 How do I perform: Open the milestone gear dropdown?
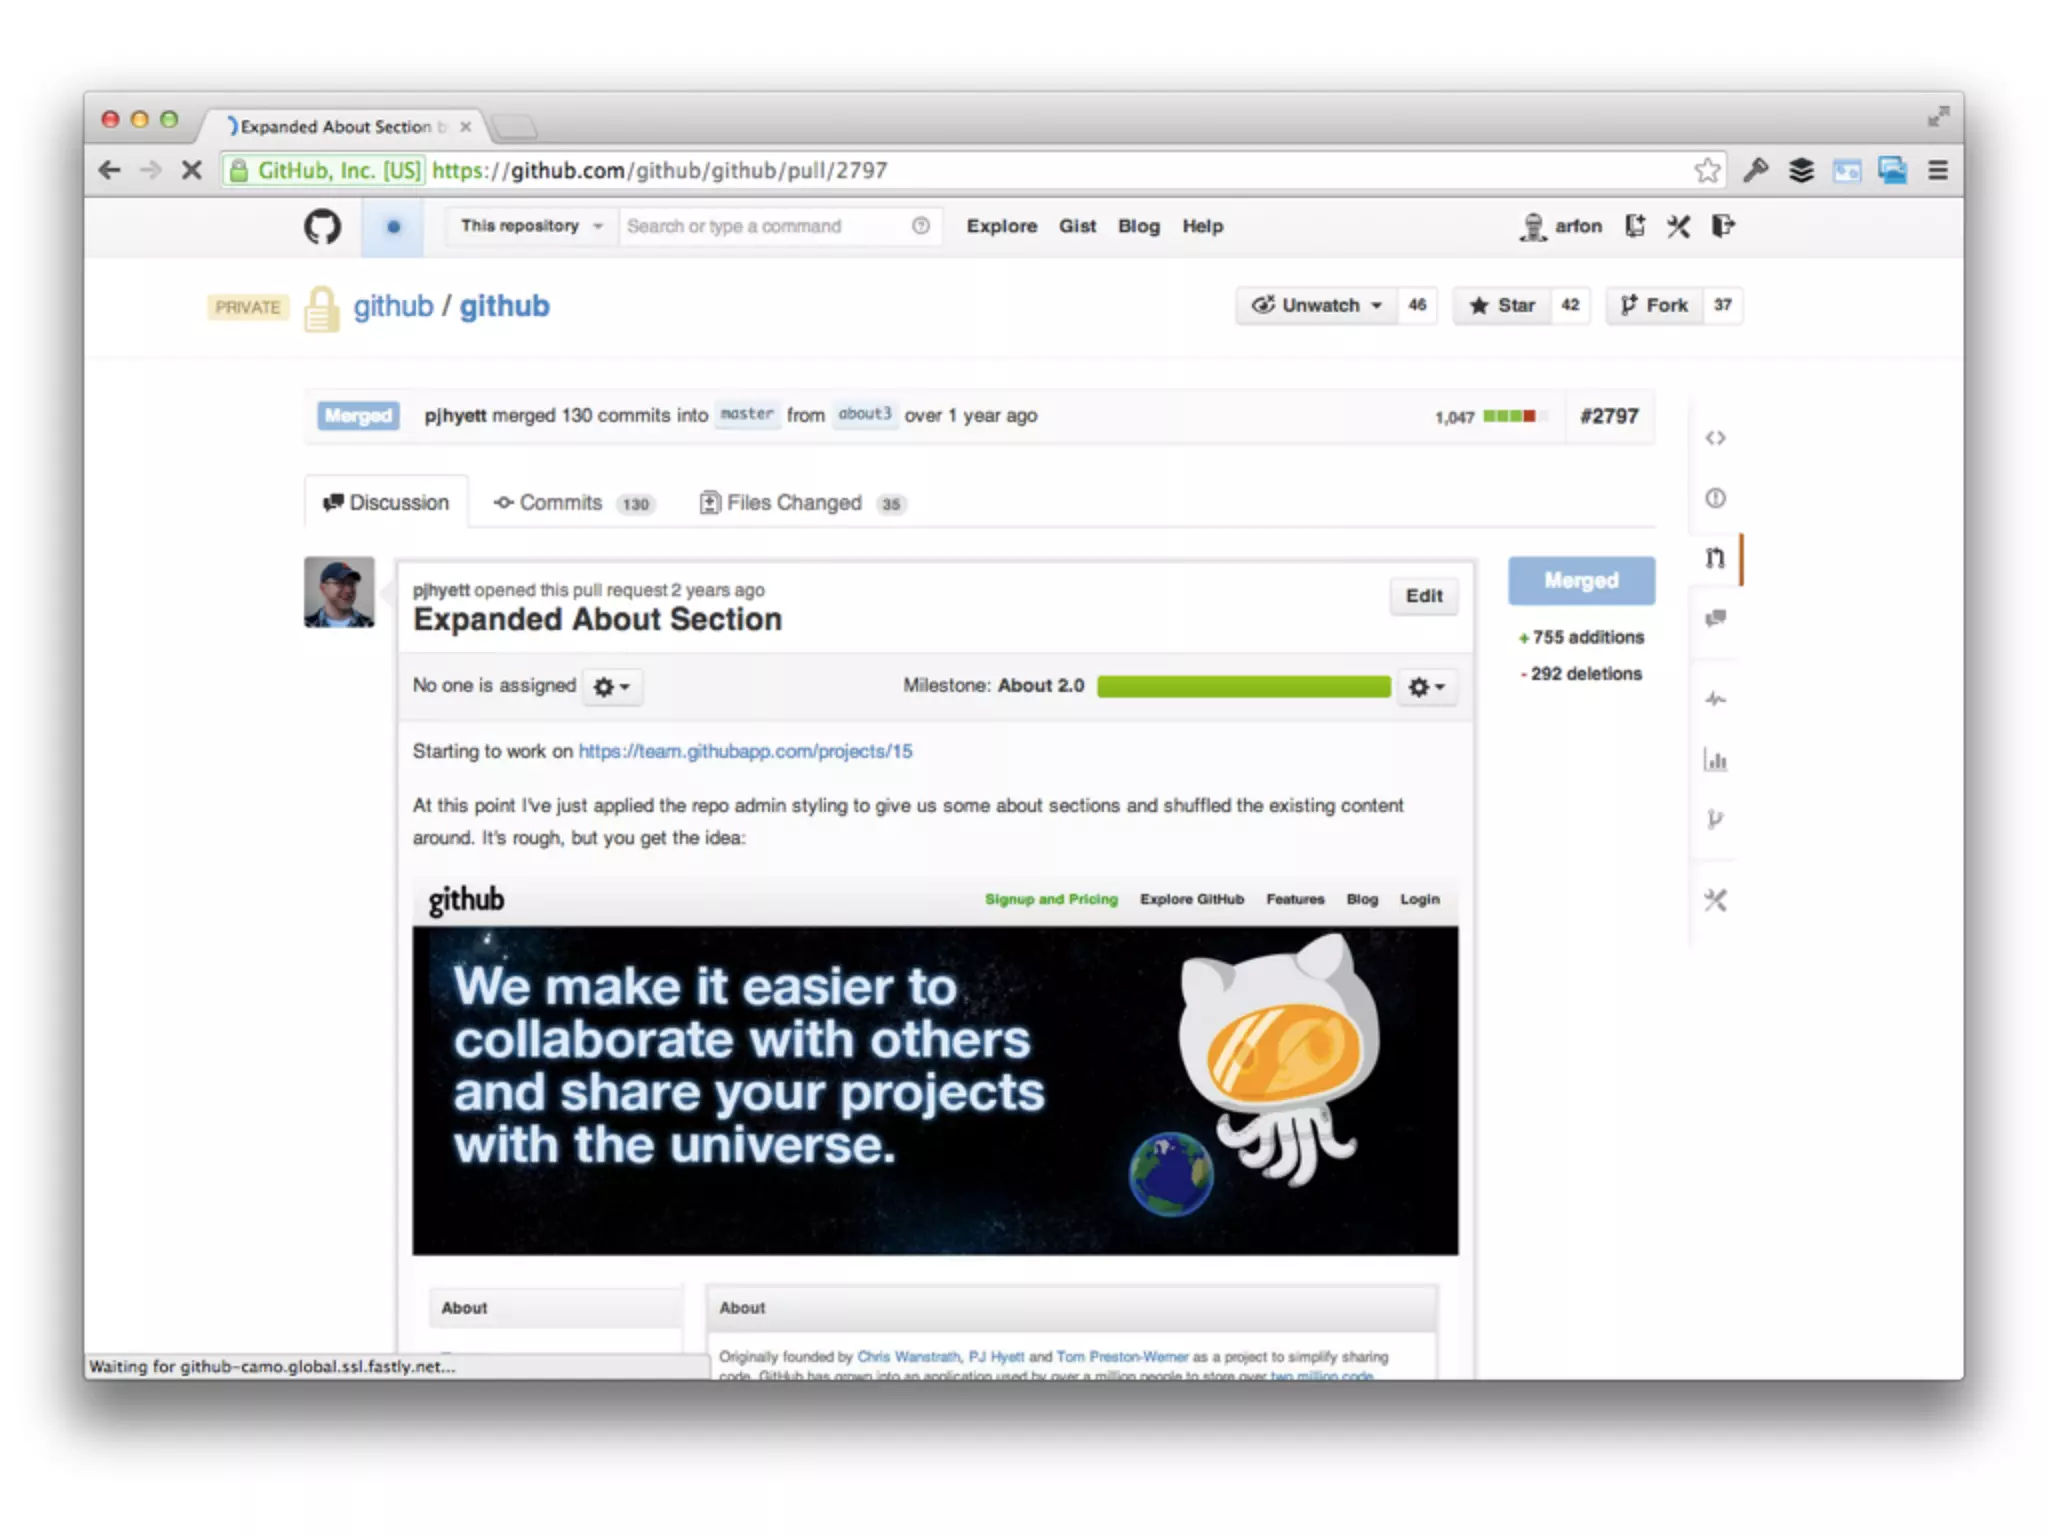[x=1426, y=687]
